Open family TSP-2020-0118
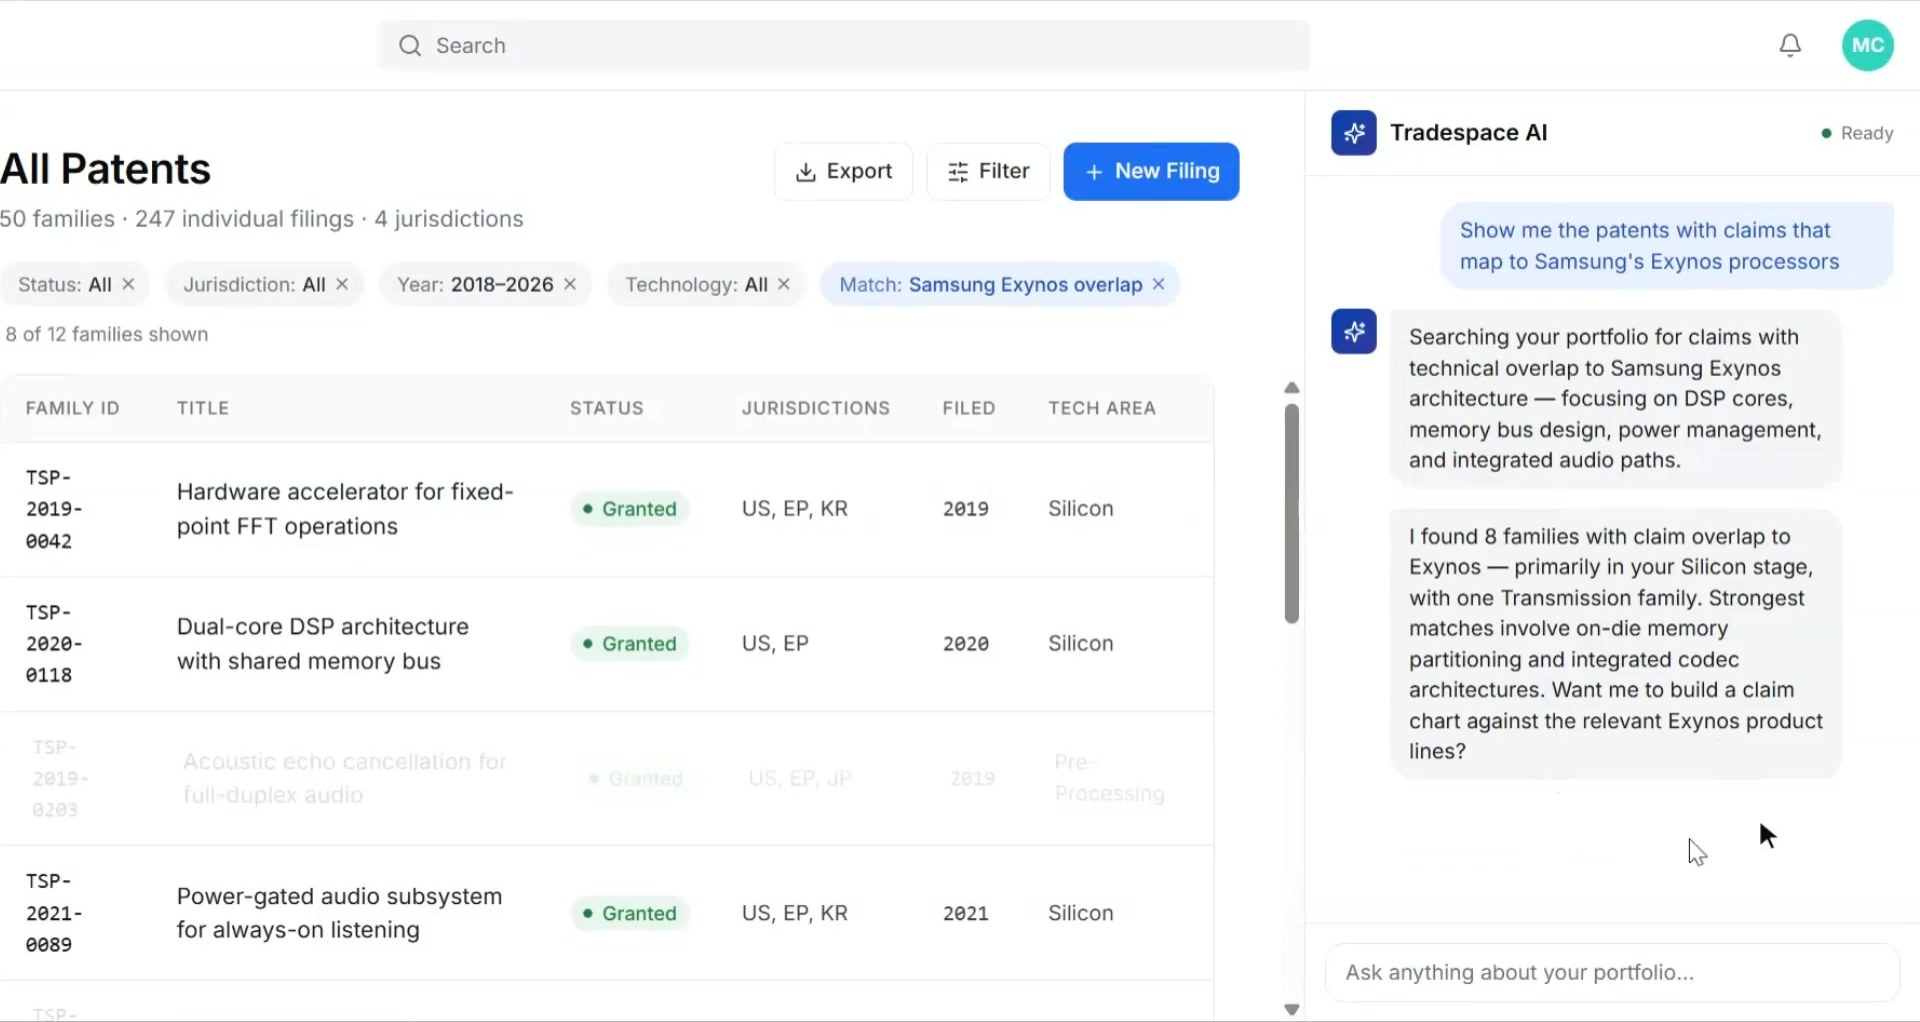The width and height of the screenshot is (1920, 1022). (x=54, y=644)
